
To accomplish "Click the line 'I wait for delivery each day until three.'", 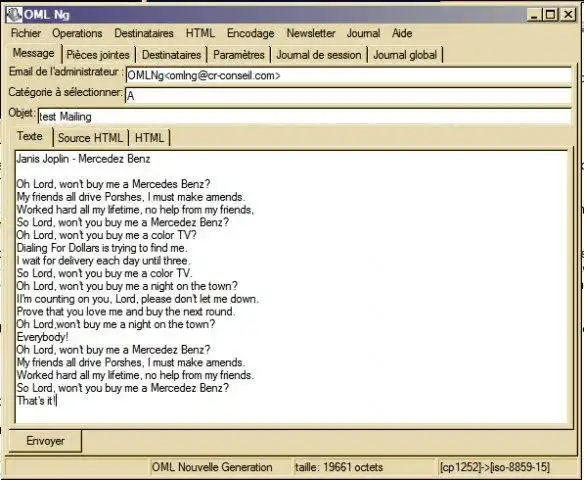I will [x=103, y=261].
